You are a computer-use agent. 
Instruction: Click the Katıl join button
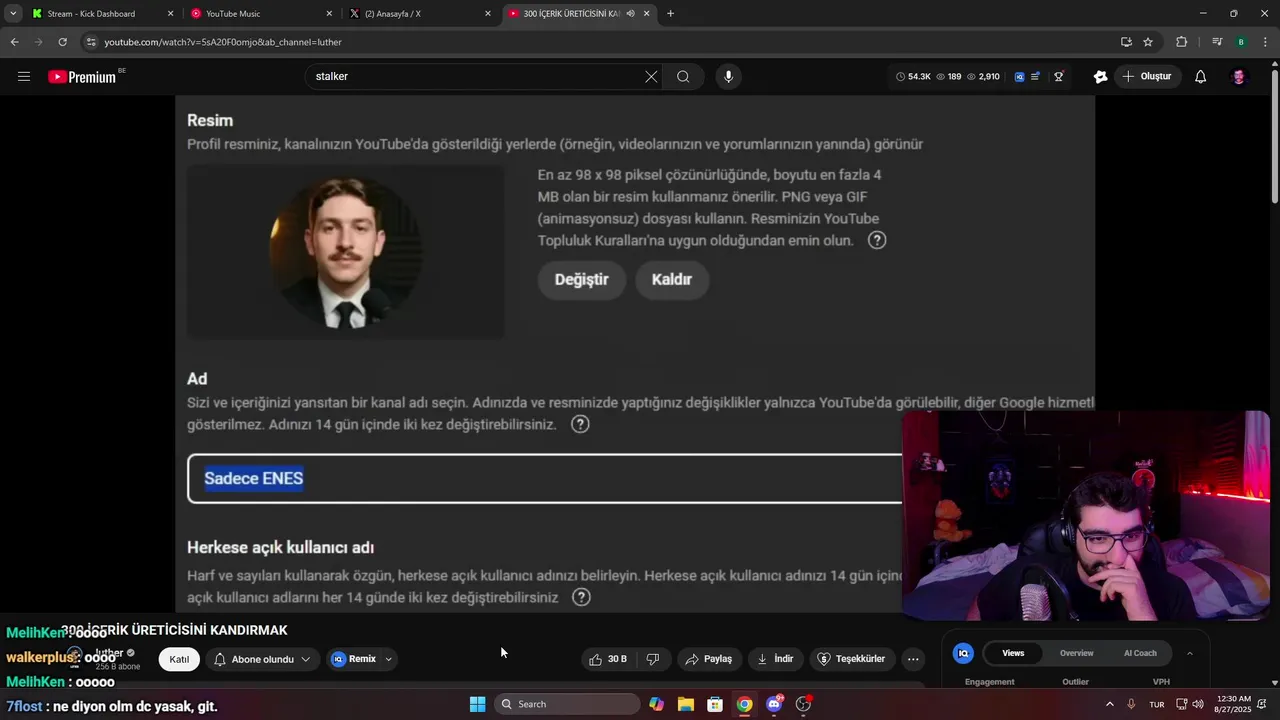(179, 659)
